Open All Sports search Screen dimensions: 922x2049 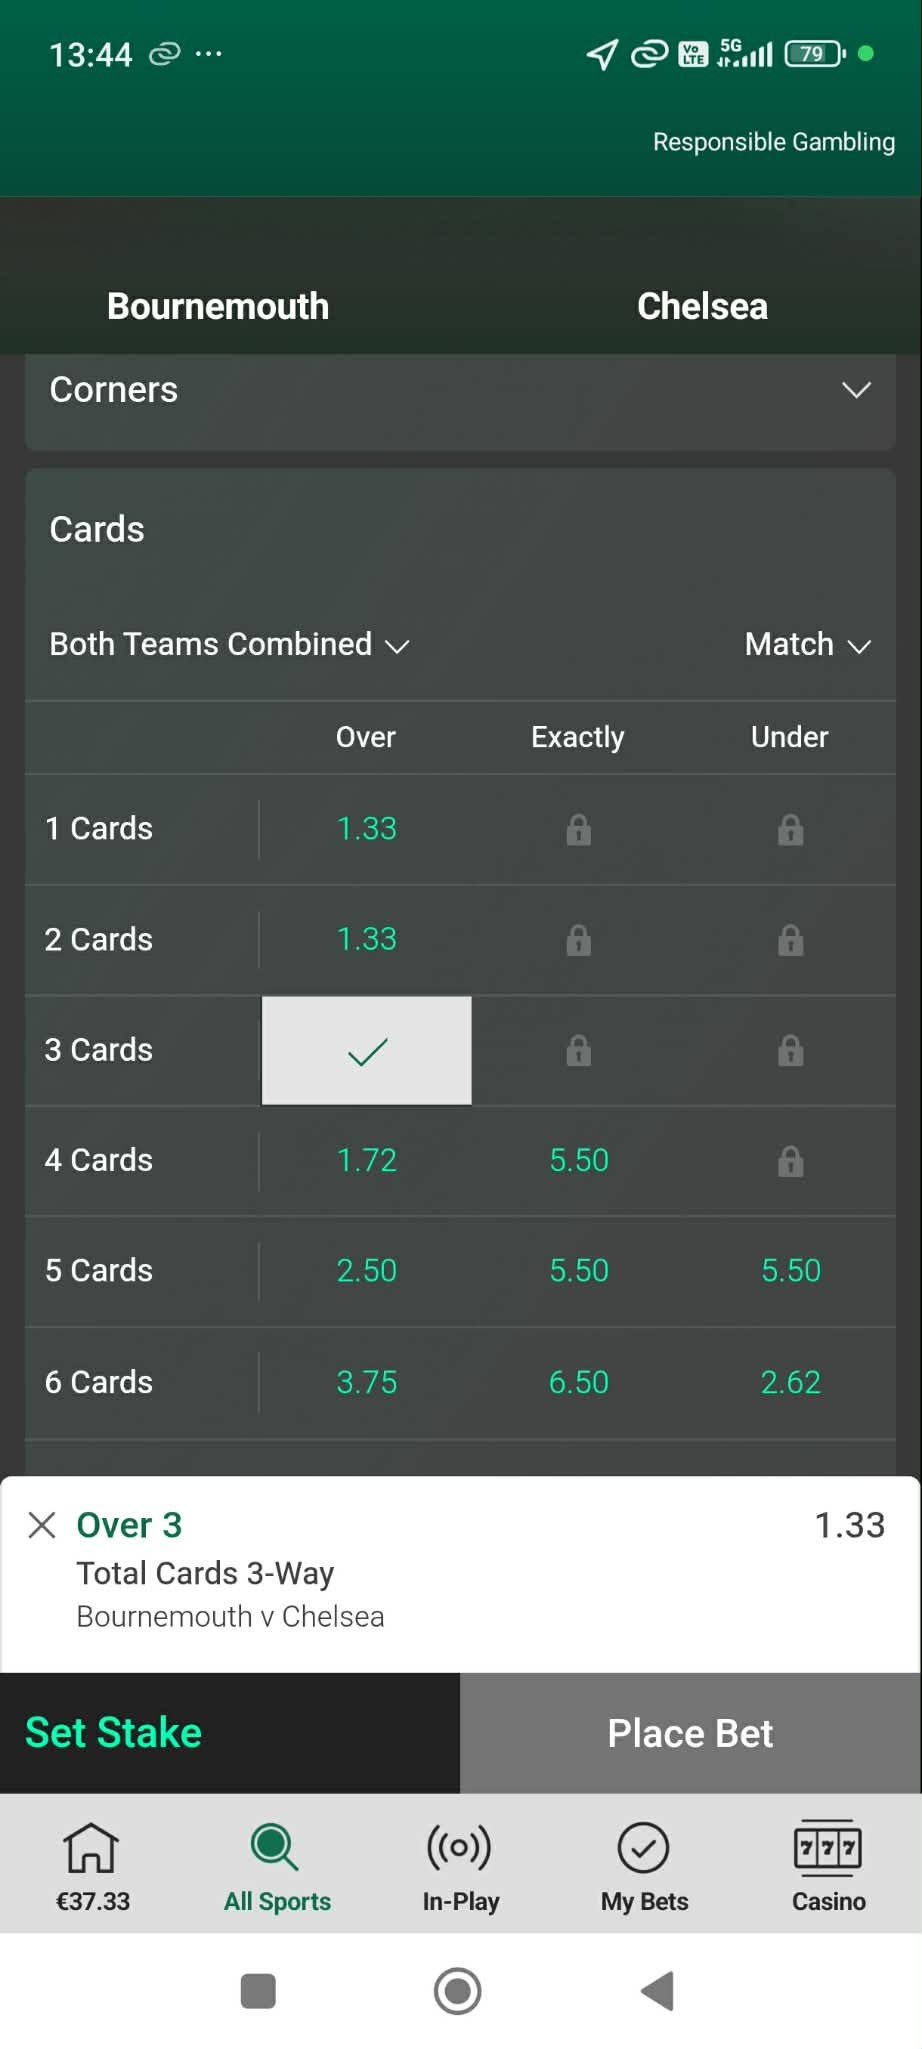[x=277, y=1864]
